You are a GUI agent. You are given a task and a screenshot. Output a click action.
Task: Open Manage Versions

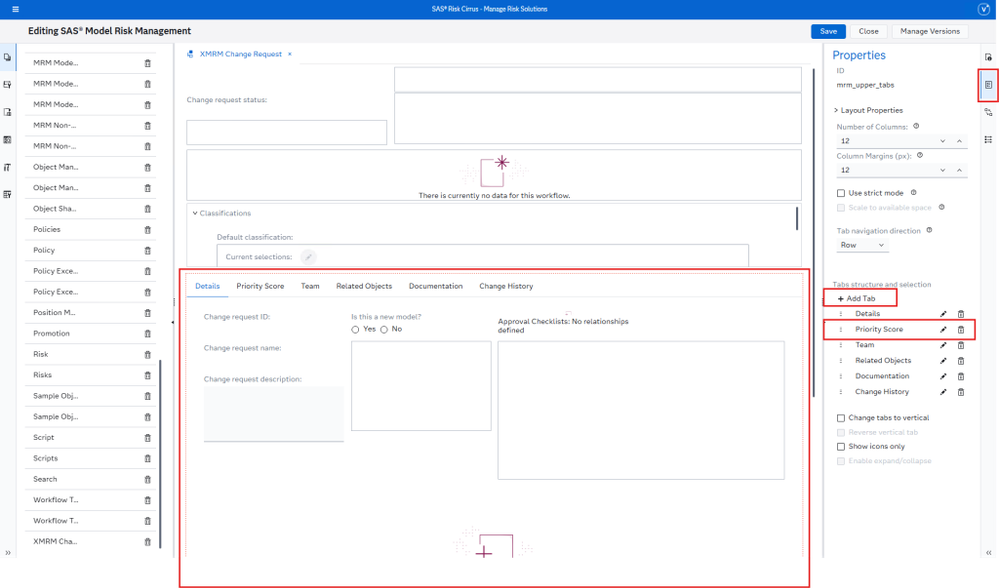tap(930, 31)
